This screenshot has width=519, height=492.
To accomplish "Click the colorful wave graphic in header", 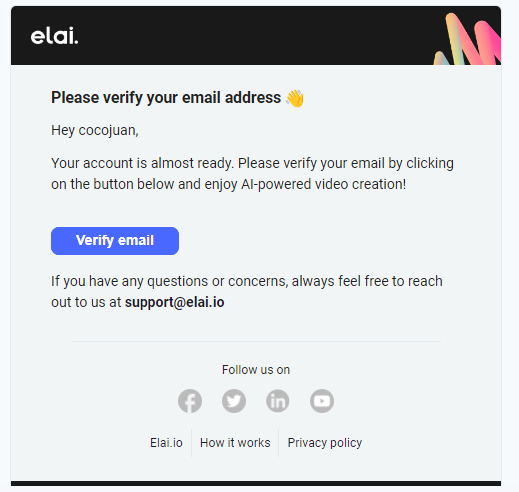I will click(467, 39).
